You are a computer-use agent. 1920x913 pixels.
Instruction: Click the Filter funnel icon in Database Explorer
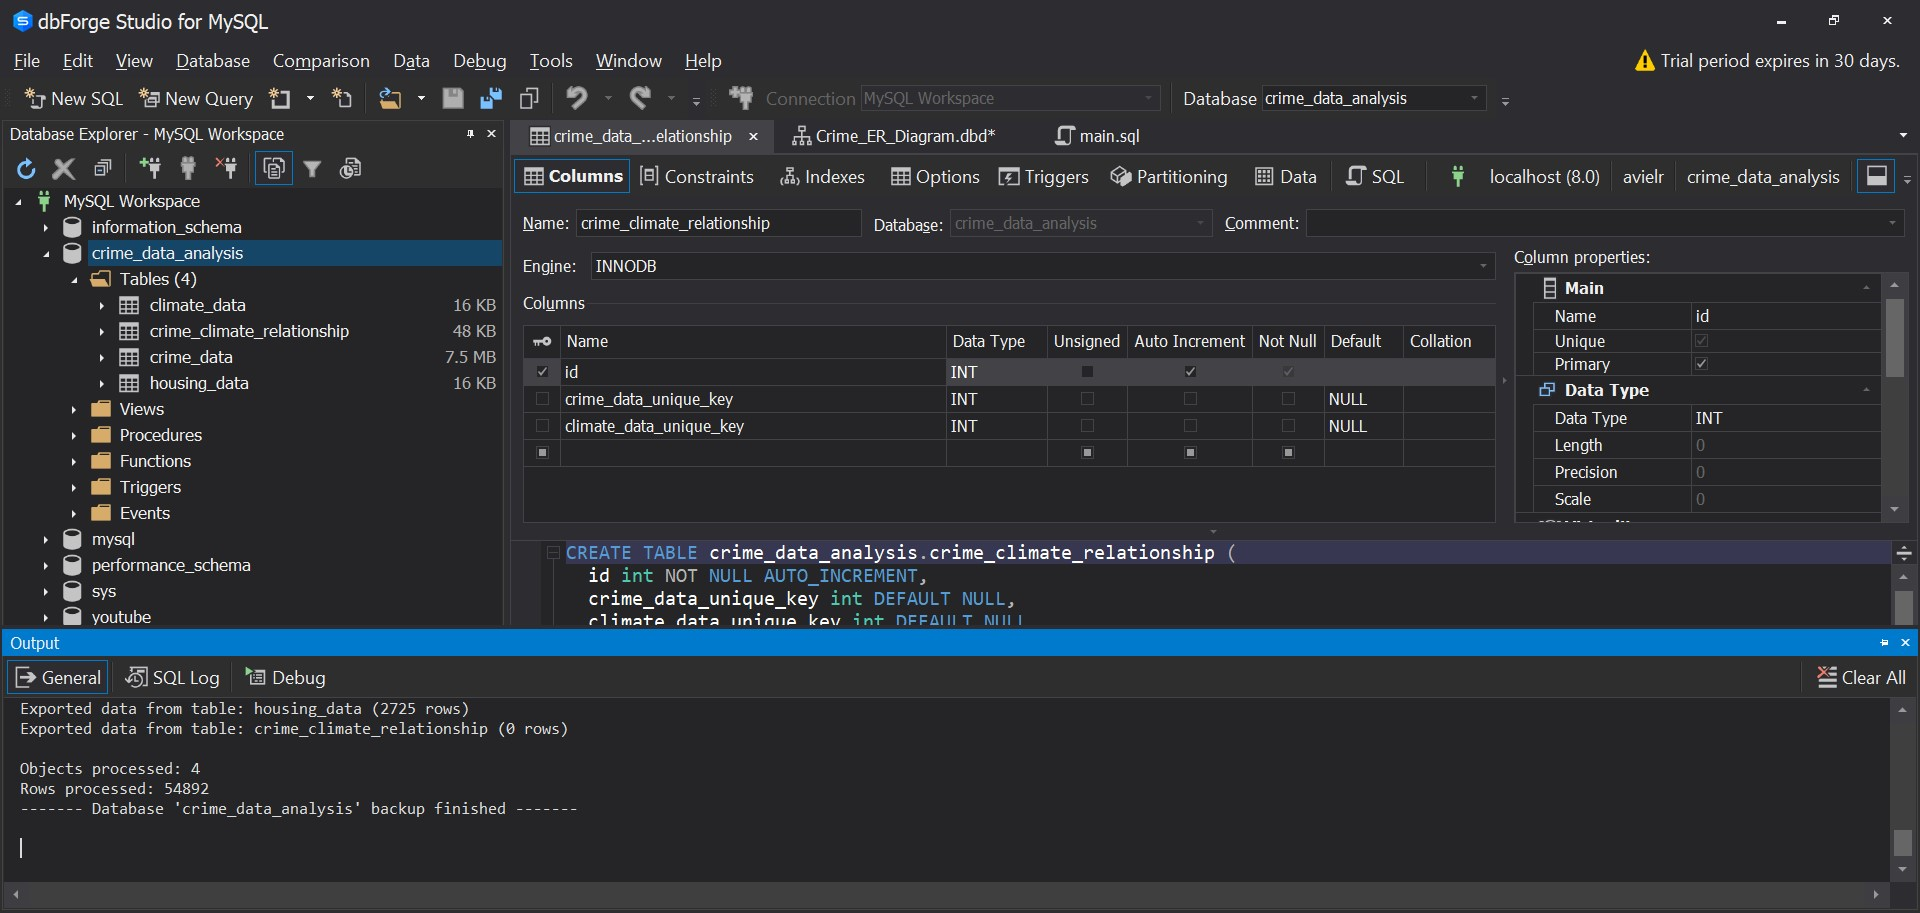(x=312, y=169)
